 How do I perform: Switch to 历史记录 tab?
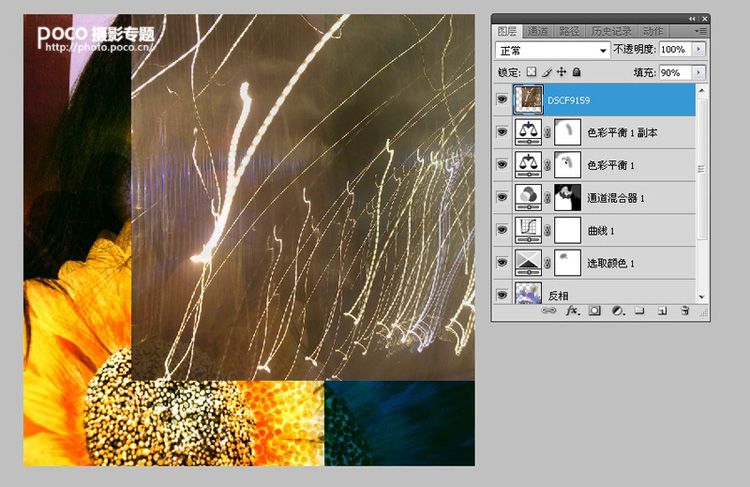(x=611, y=31)
